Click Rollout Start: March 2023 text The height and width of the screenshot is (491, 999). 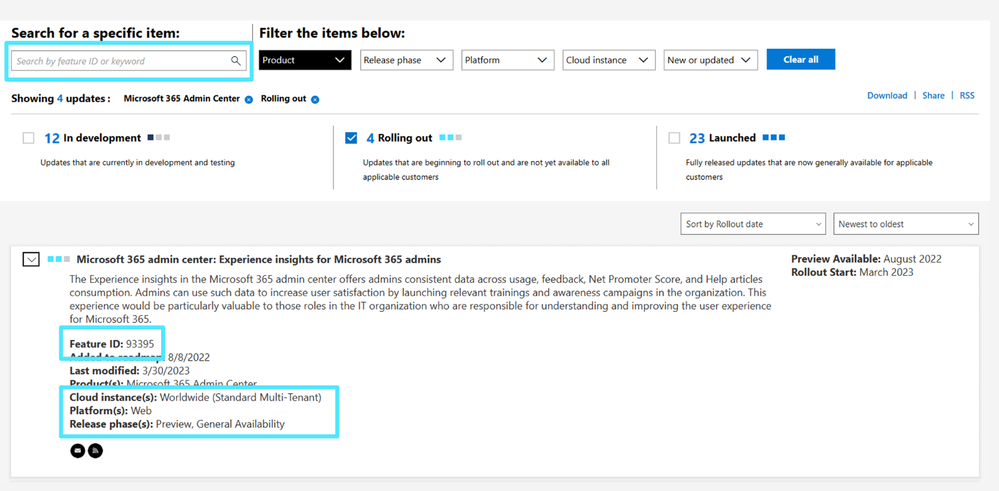point(852,273)
